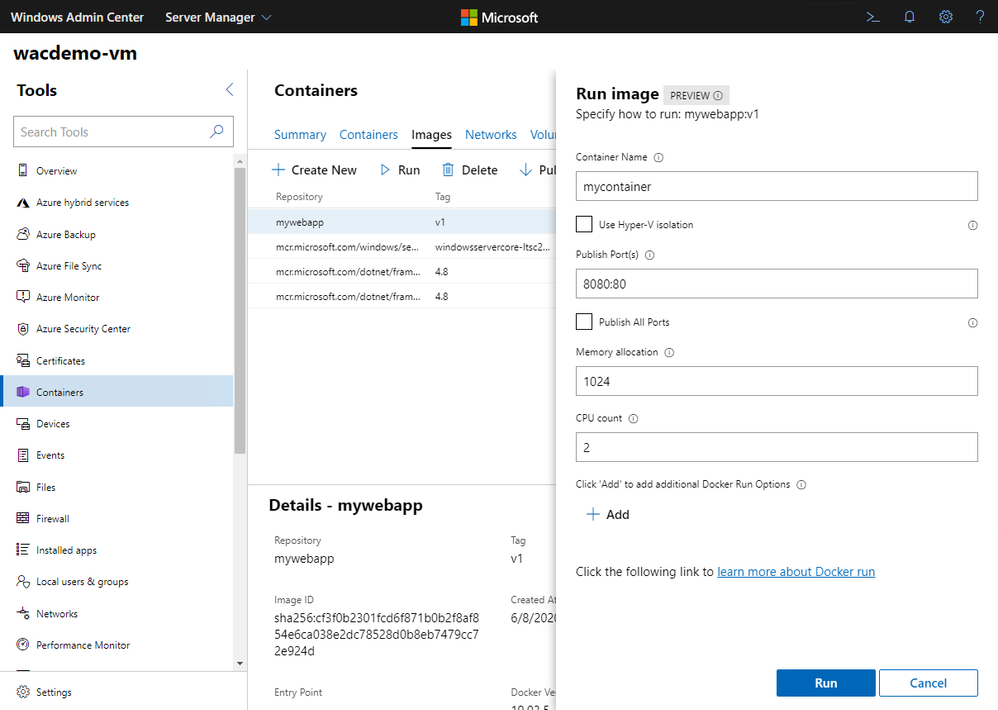Open the Azure Security Center icon

(x=23, y=328)
